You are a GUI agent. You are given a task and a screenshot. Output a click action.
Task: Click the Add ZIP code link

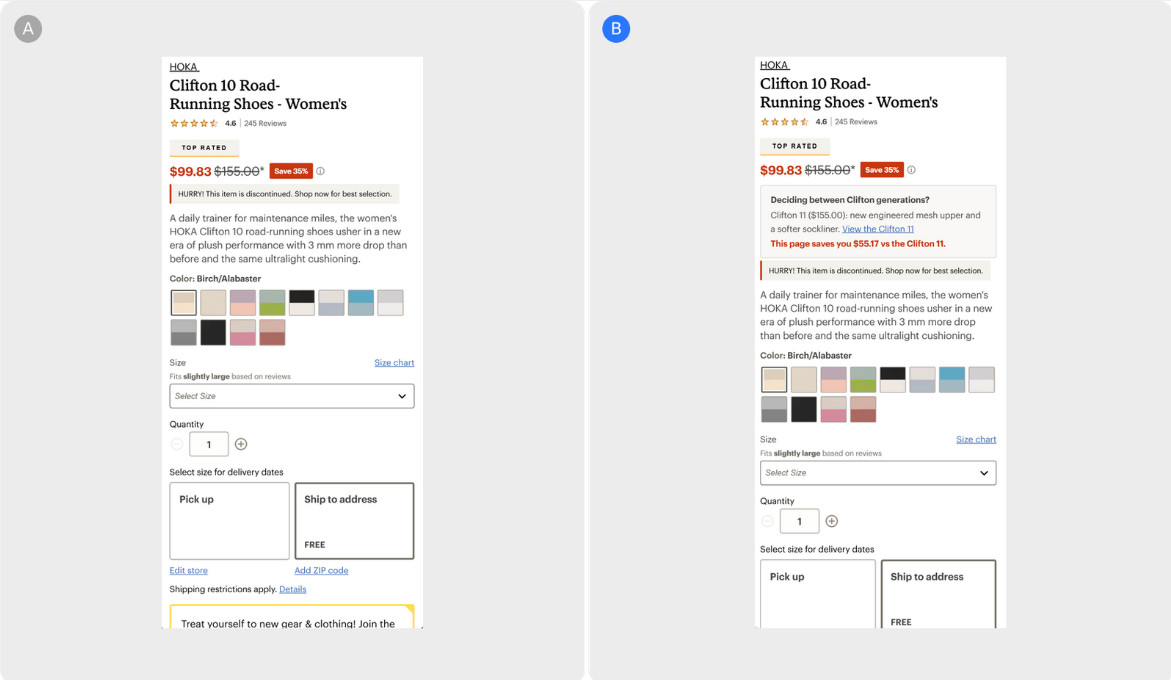tap(321, 570)
